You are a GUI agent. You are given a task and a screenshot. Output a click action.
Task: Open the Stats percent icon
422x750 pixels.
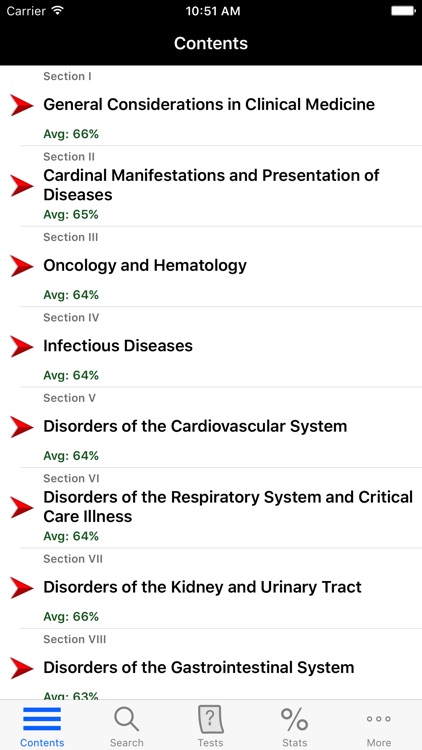[x=294, y=719]
